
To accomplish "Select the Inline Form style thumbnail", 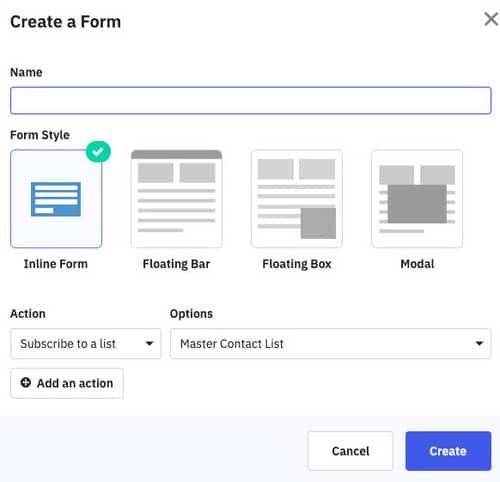I will [56, 199].
